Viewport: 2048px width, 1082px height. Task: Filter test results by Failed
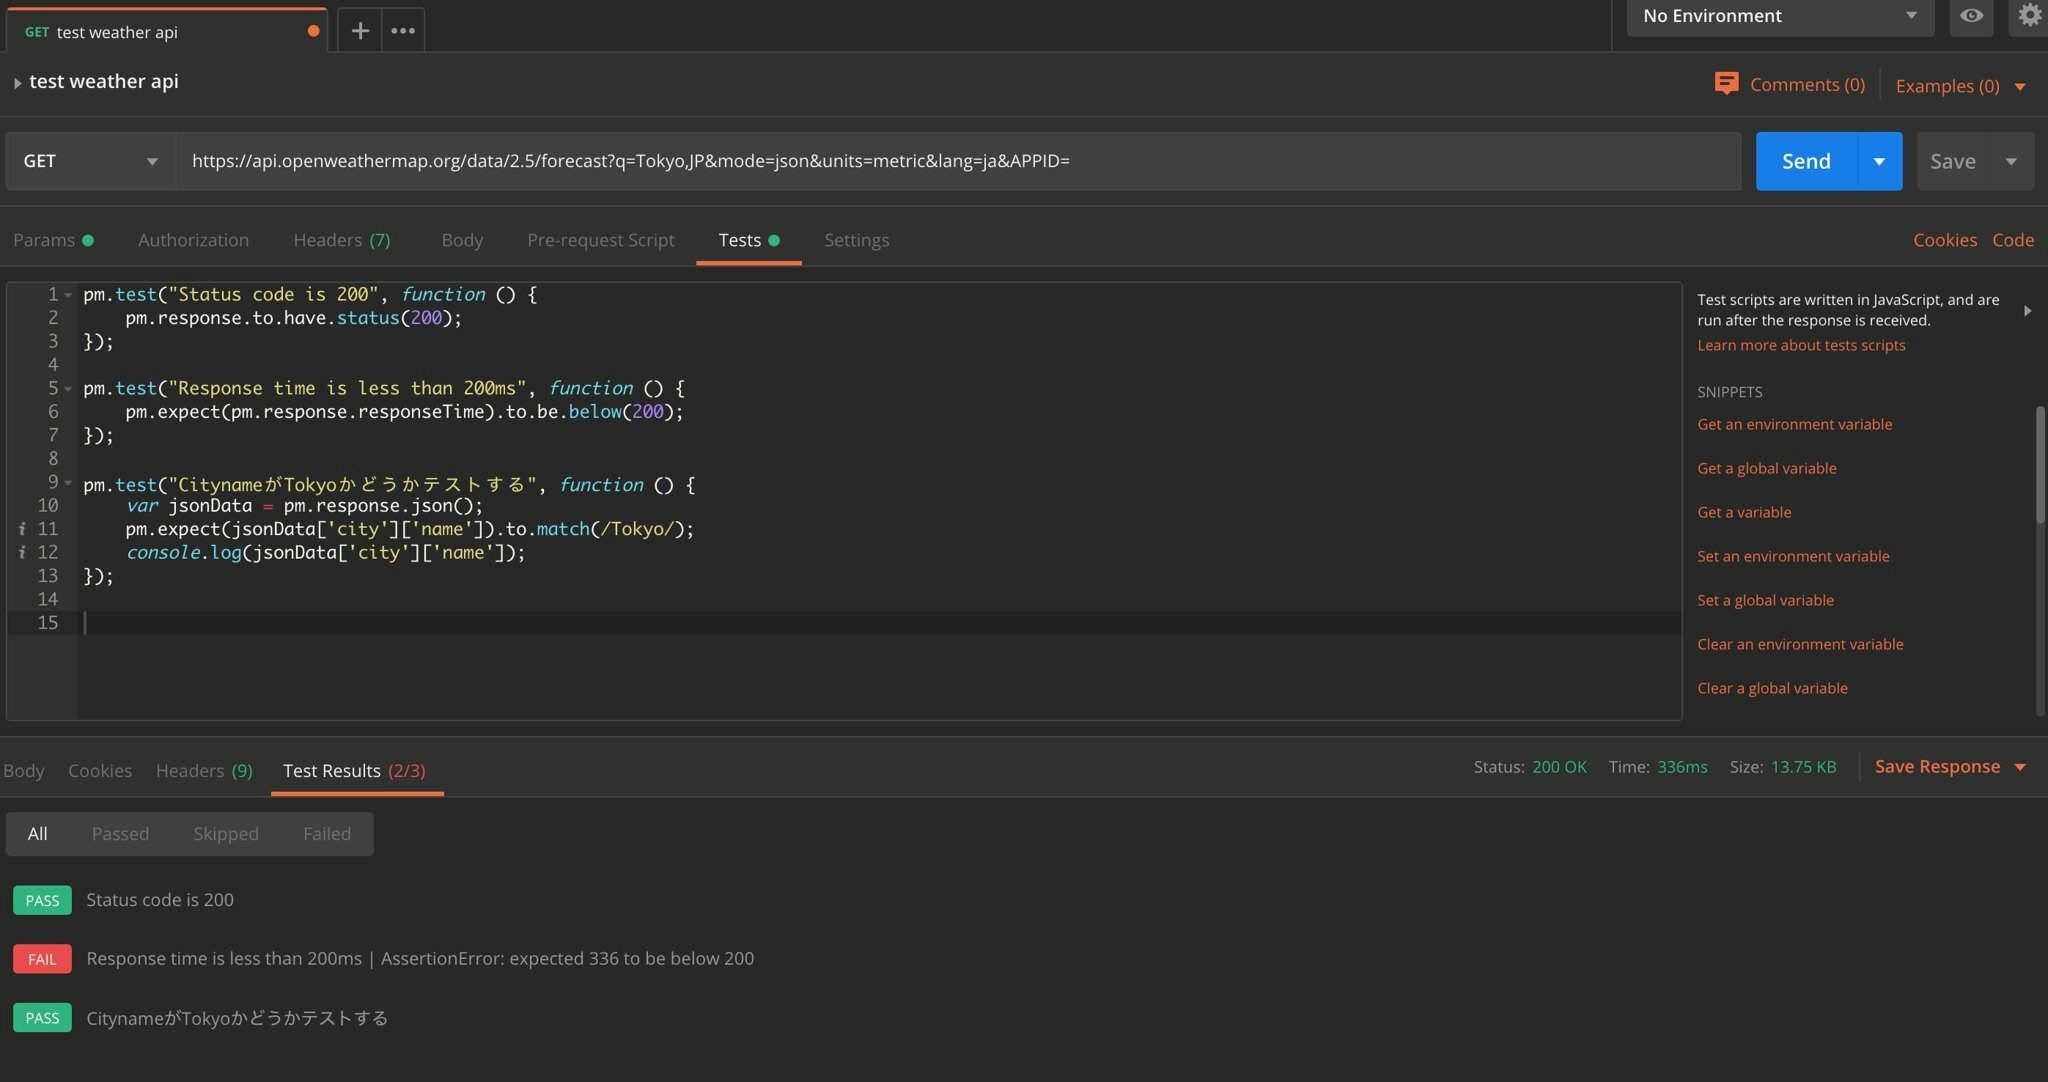click(x=327, y=834)
